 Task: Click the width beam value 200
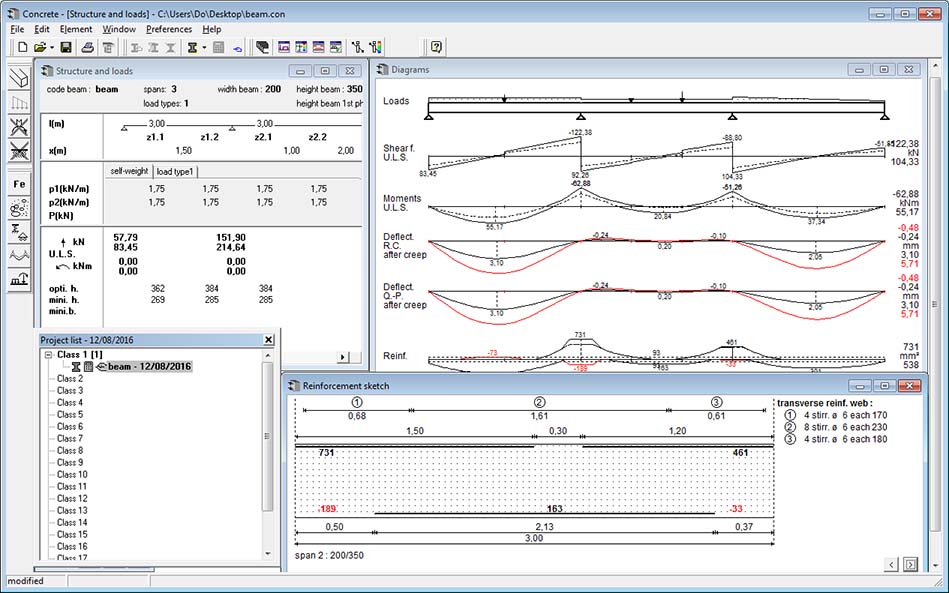tap(273, 89)
